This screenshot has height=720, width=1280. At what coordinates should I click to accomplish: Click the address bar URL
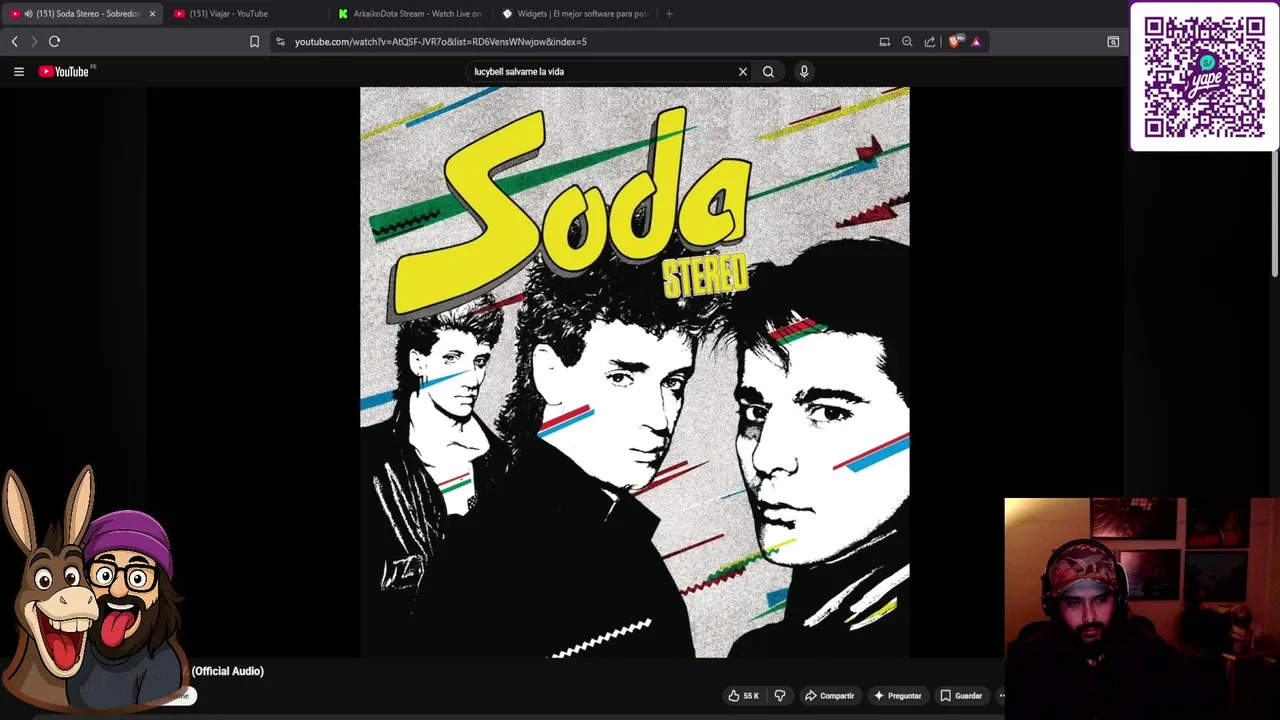pyautogui.click(x=441, y=42)
